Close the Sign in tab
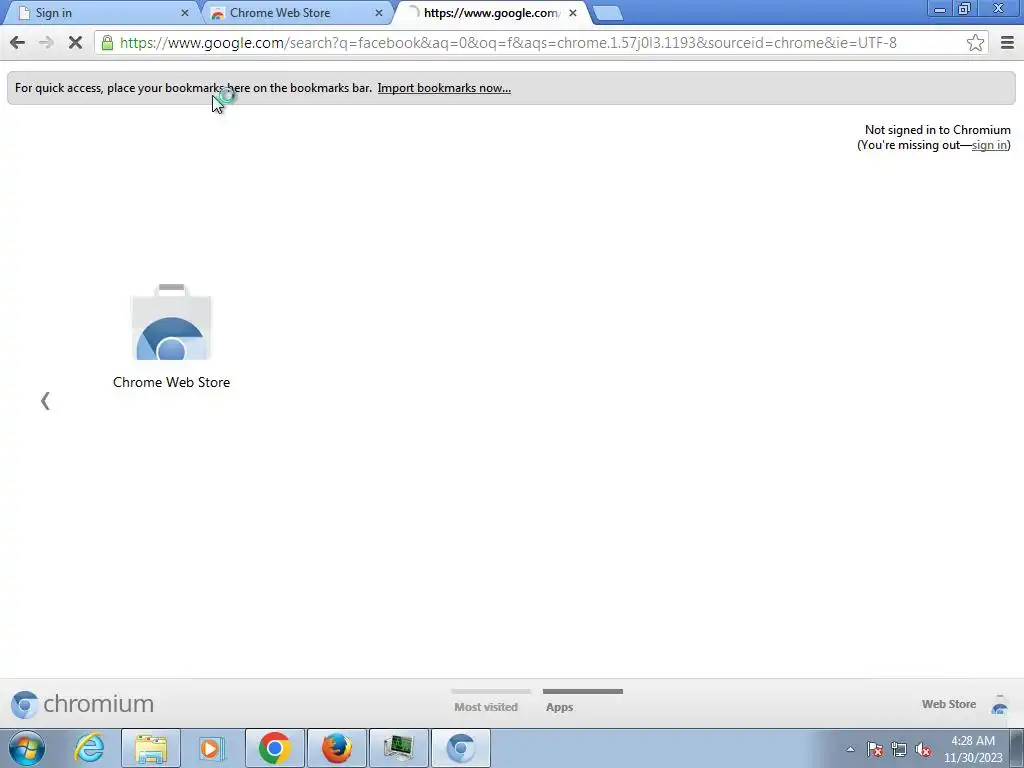Screen dimensions: 1024x768 point(184,13)
